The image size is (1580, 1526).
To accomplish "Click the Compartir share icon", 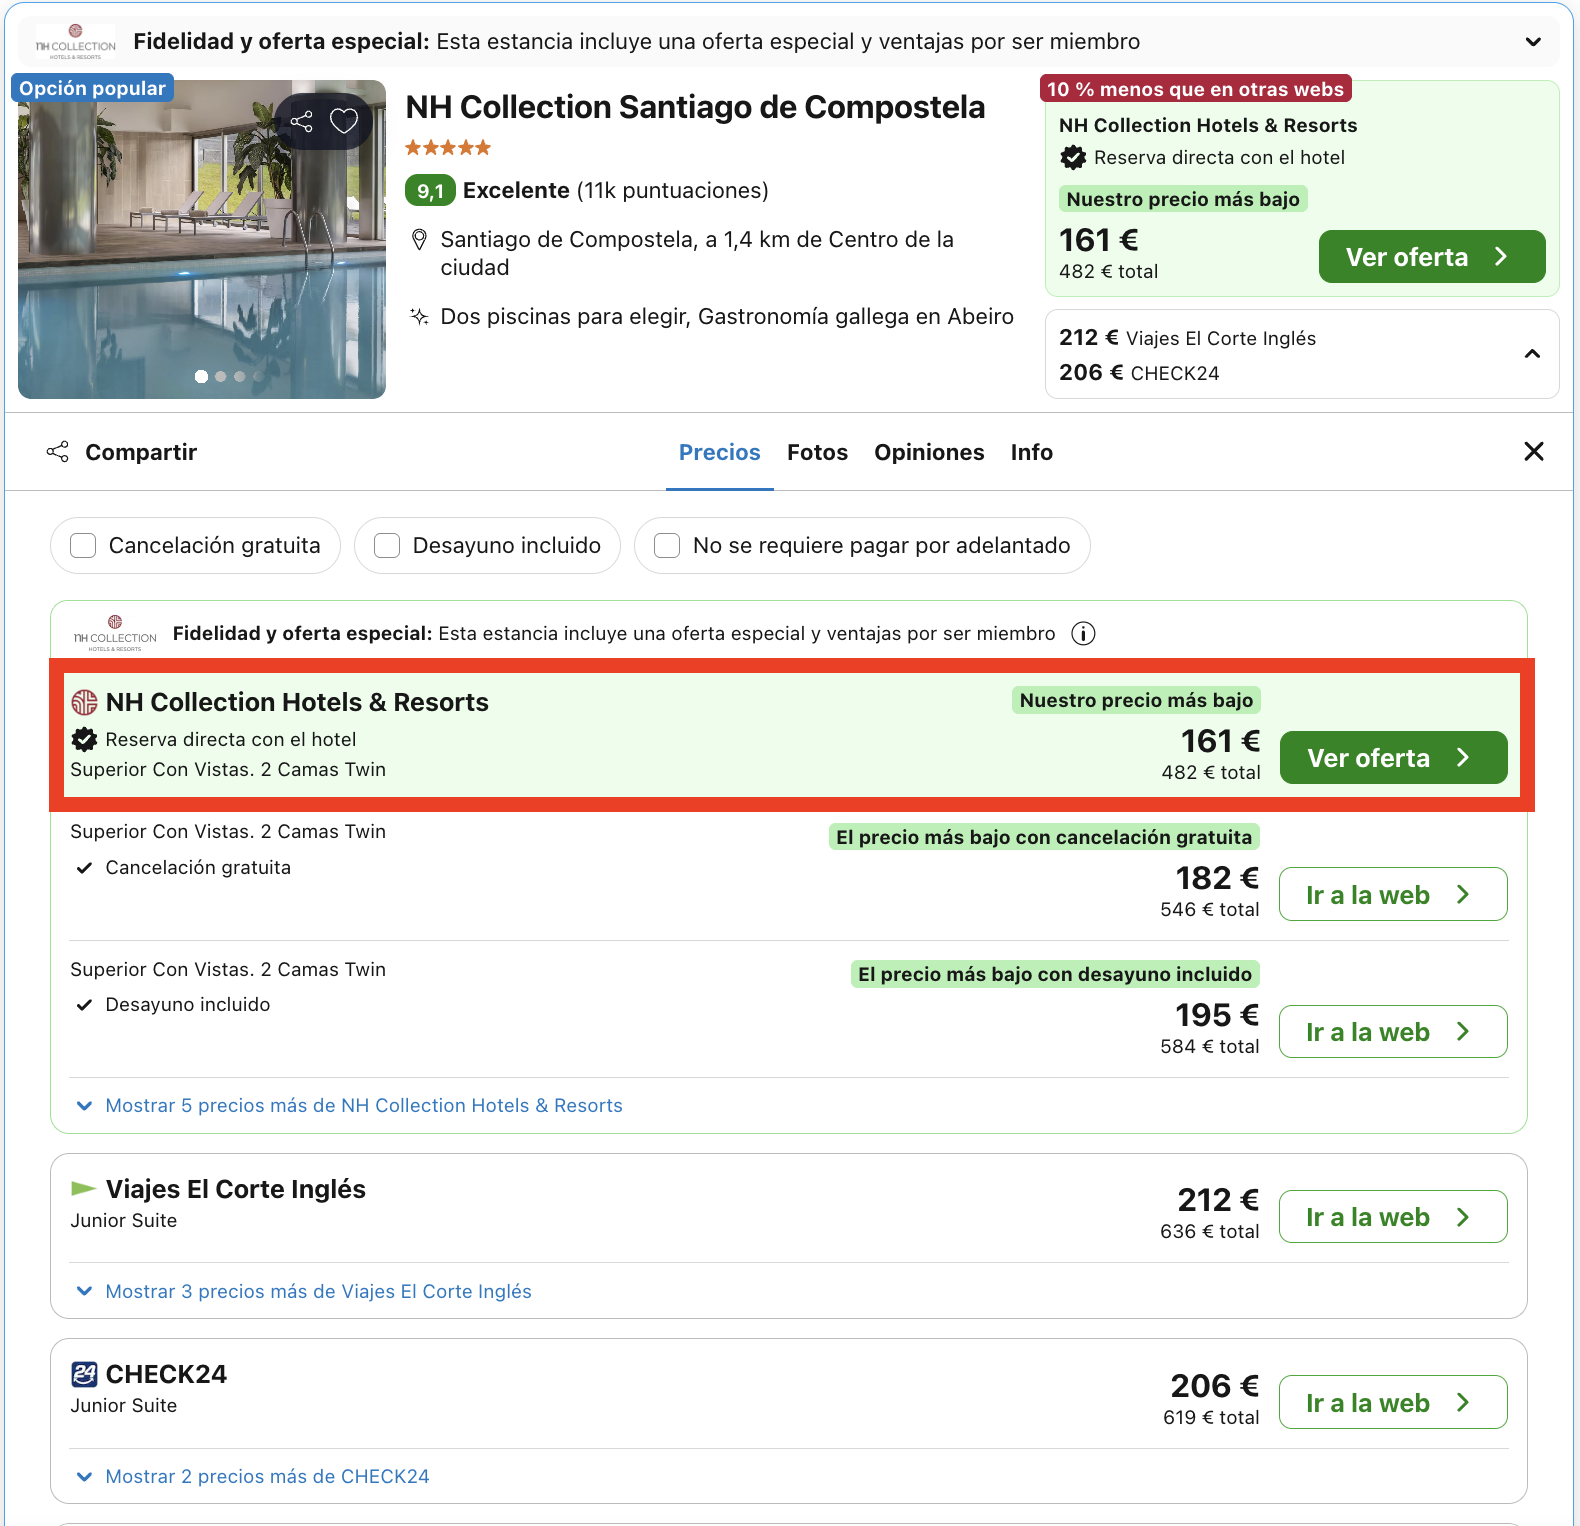I will pyautogui.click(x=58, y=452).
